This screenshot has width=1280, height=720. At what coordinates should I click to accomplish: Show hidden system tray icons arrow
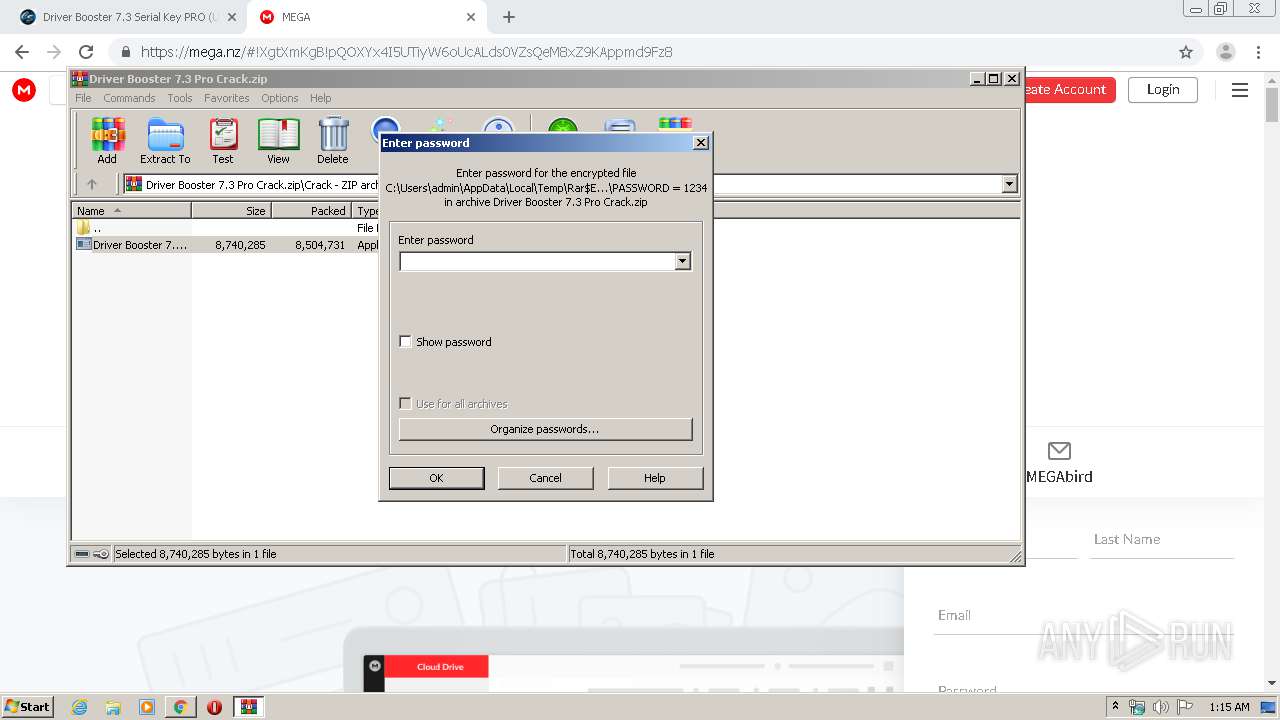(1115, 707)
